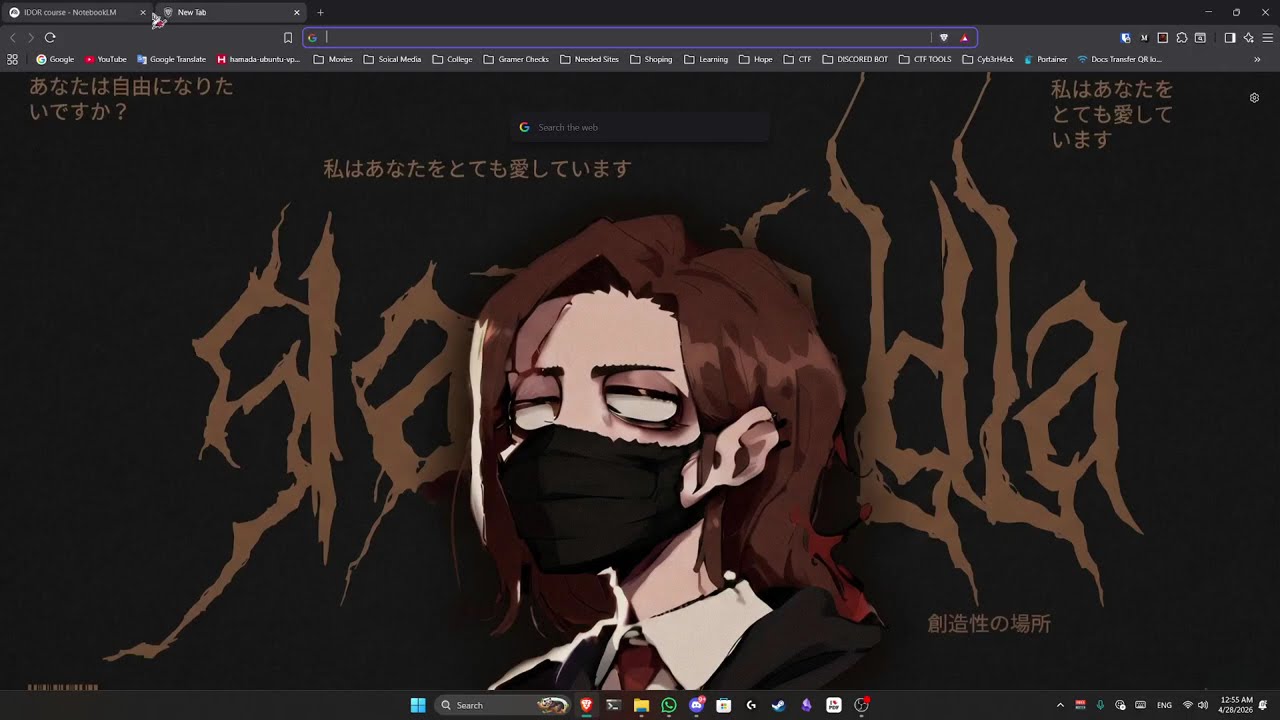Open Leo AI assistant icon
Image resolution: width=1280 pixels, height=720 pixels.
(x=1249, y=38)
